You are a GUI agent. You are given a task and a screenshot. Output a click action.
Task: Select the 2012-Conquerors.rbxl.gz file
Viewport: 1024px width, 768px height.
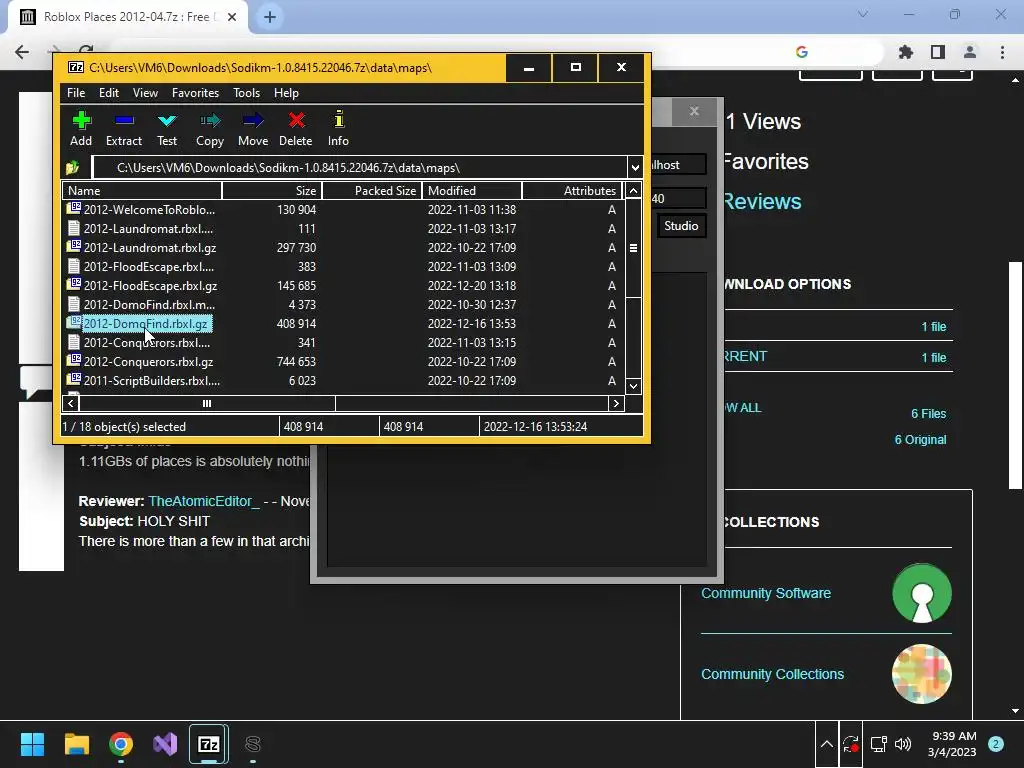(x=343, y=361)
